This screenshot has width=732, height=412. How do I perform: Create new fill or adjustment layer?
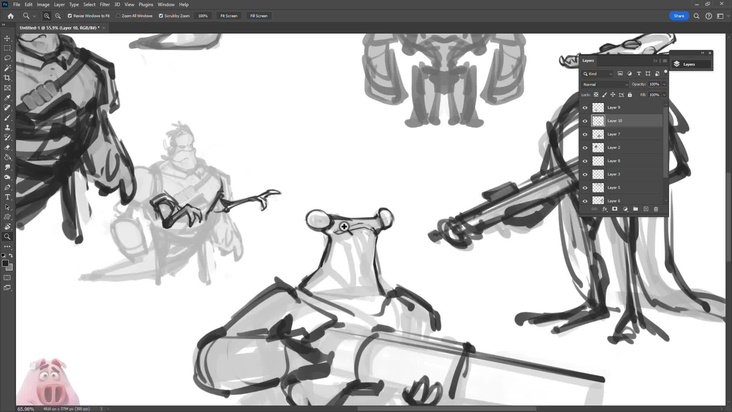coord(625,209)
